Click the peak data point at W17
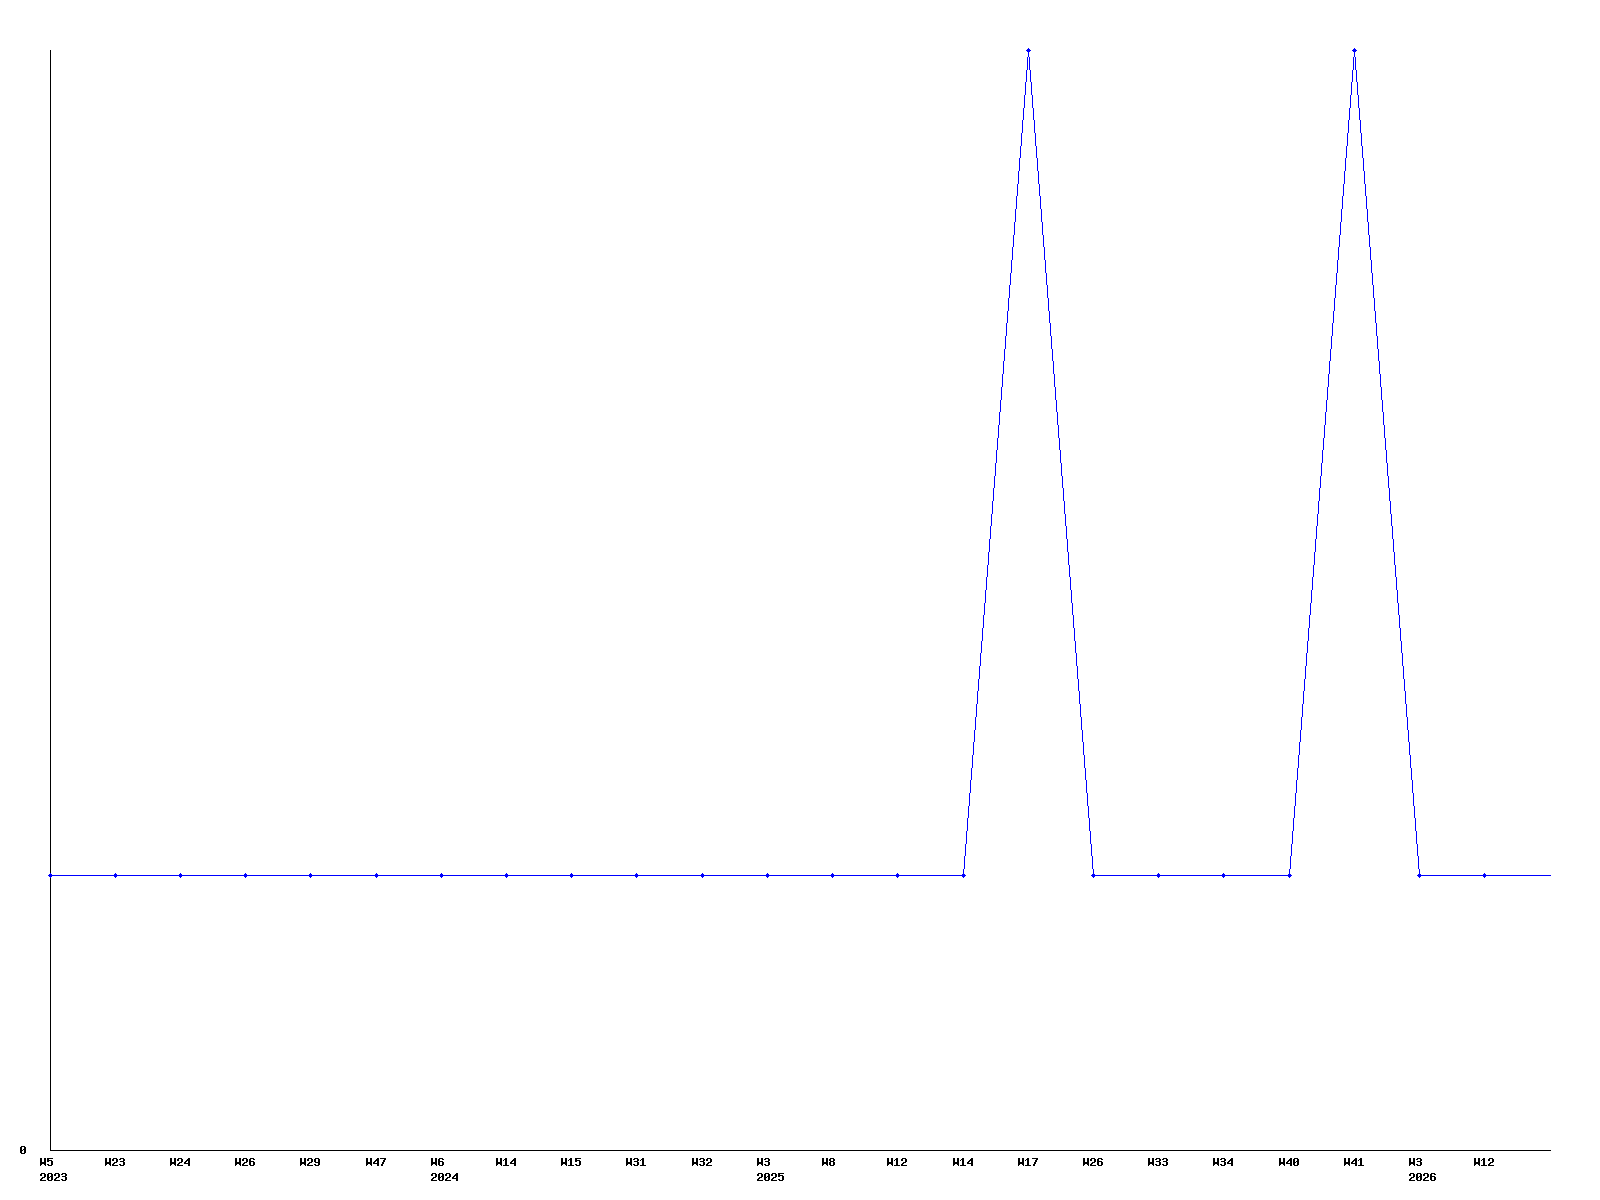1600x1200 pixels. (x=1028, y=51)
